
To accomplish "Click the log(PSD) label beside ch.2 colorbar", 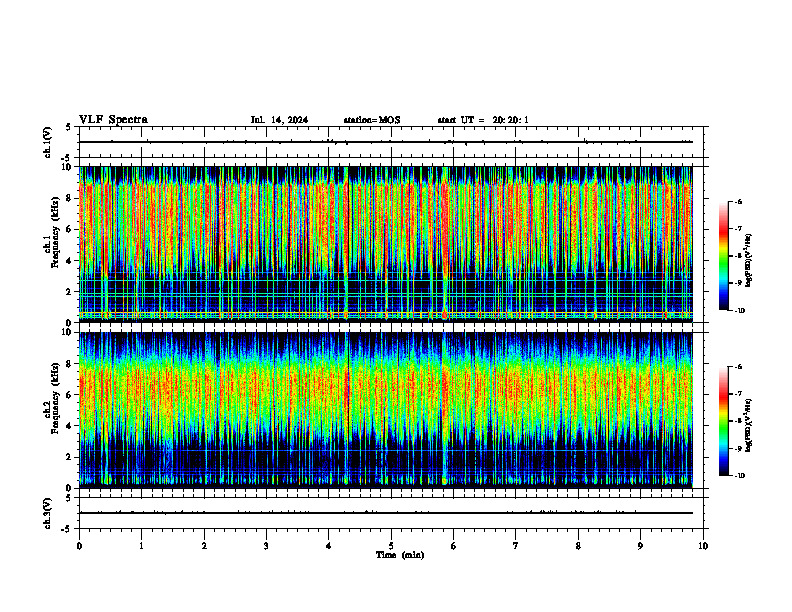I will [x=749, y=426].
